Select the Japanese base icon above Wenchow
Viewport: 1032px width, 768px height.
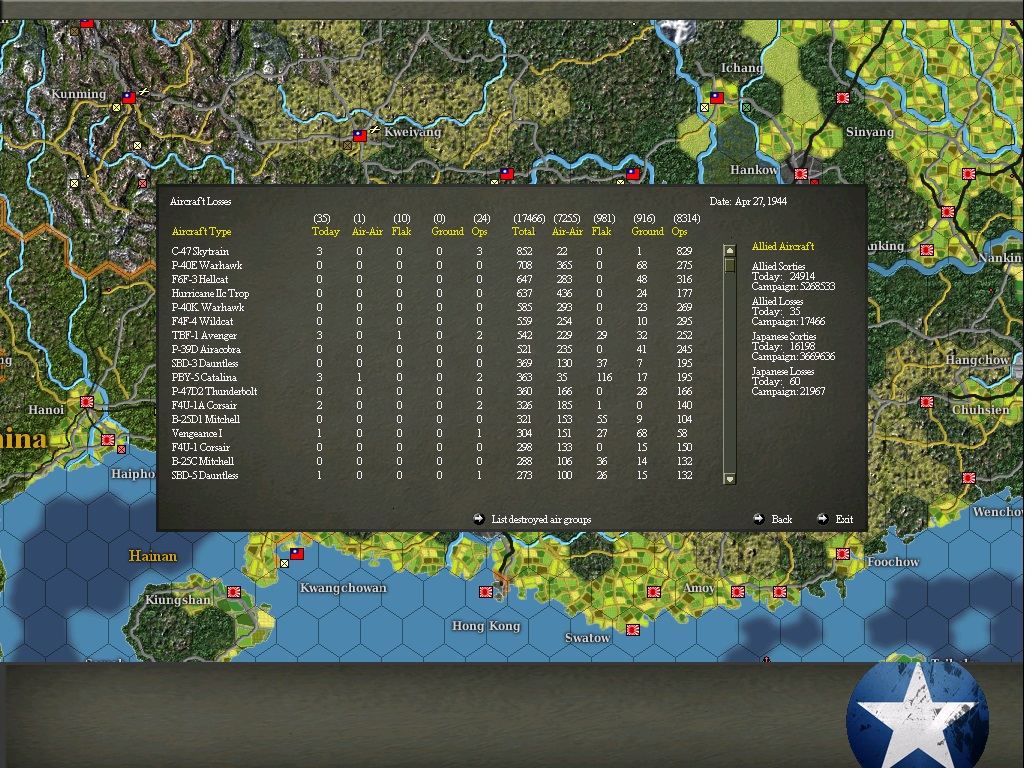[x=969, y=478]
